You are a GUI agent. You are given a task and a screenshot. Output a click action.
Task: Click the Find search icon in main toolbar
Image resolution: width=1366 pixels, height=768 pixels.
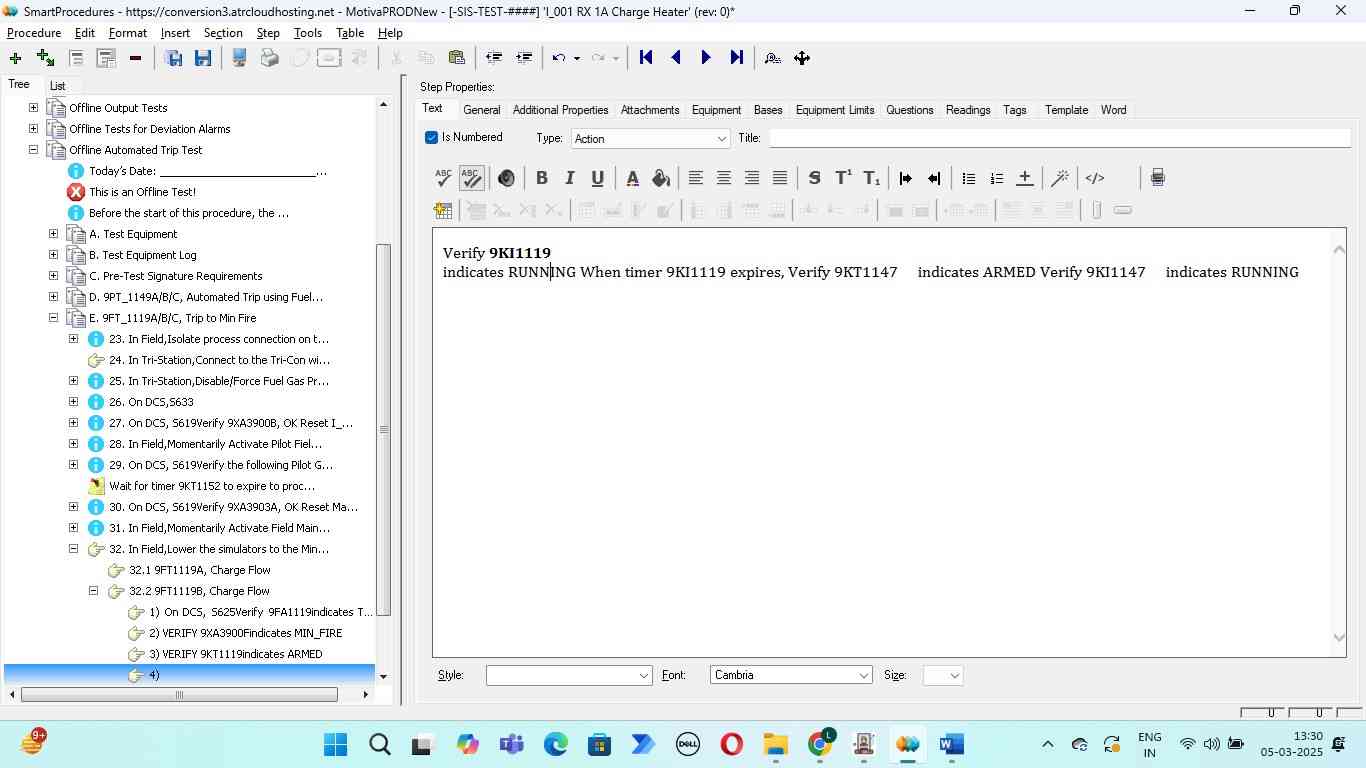tap(772, 58)
